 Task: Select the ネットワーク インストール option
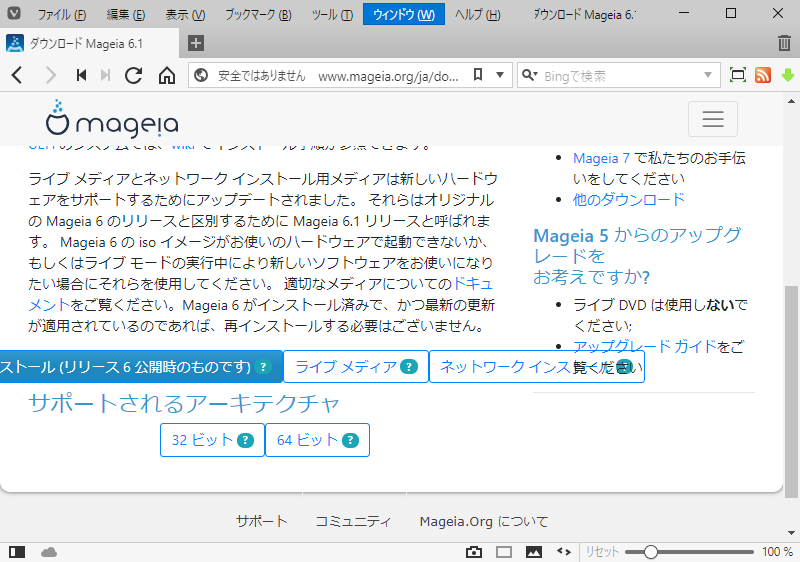pos(537,367)
